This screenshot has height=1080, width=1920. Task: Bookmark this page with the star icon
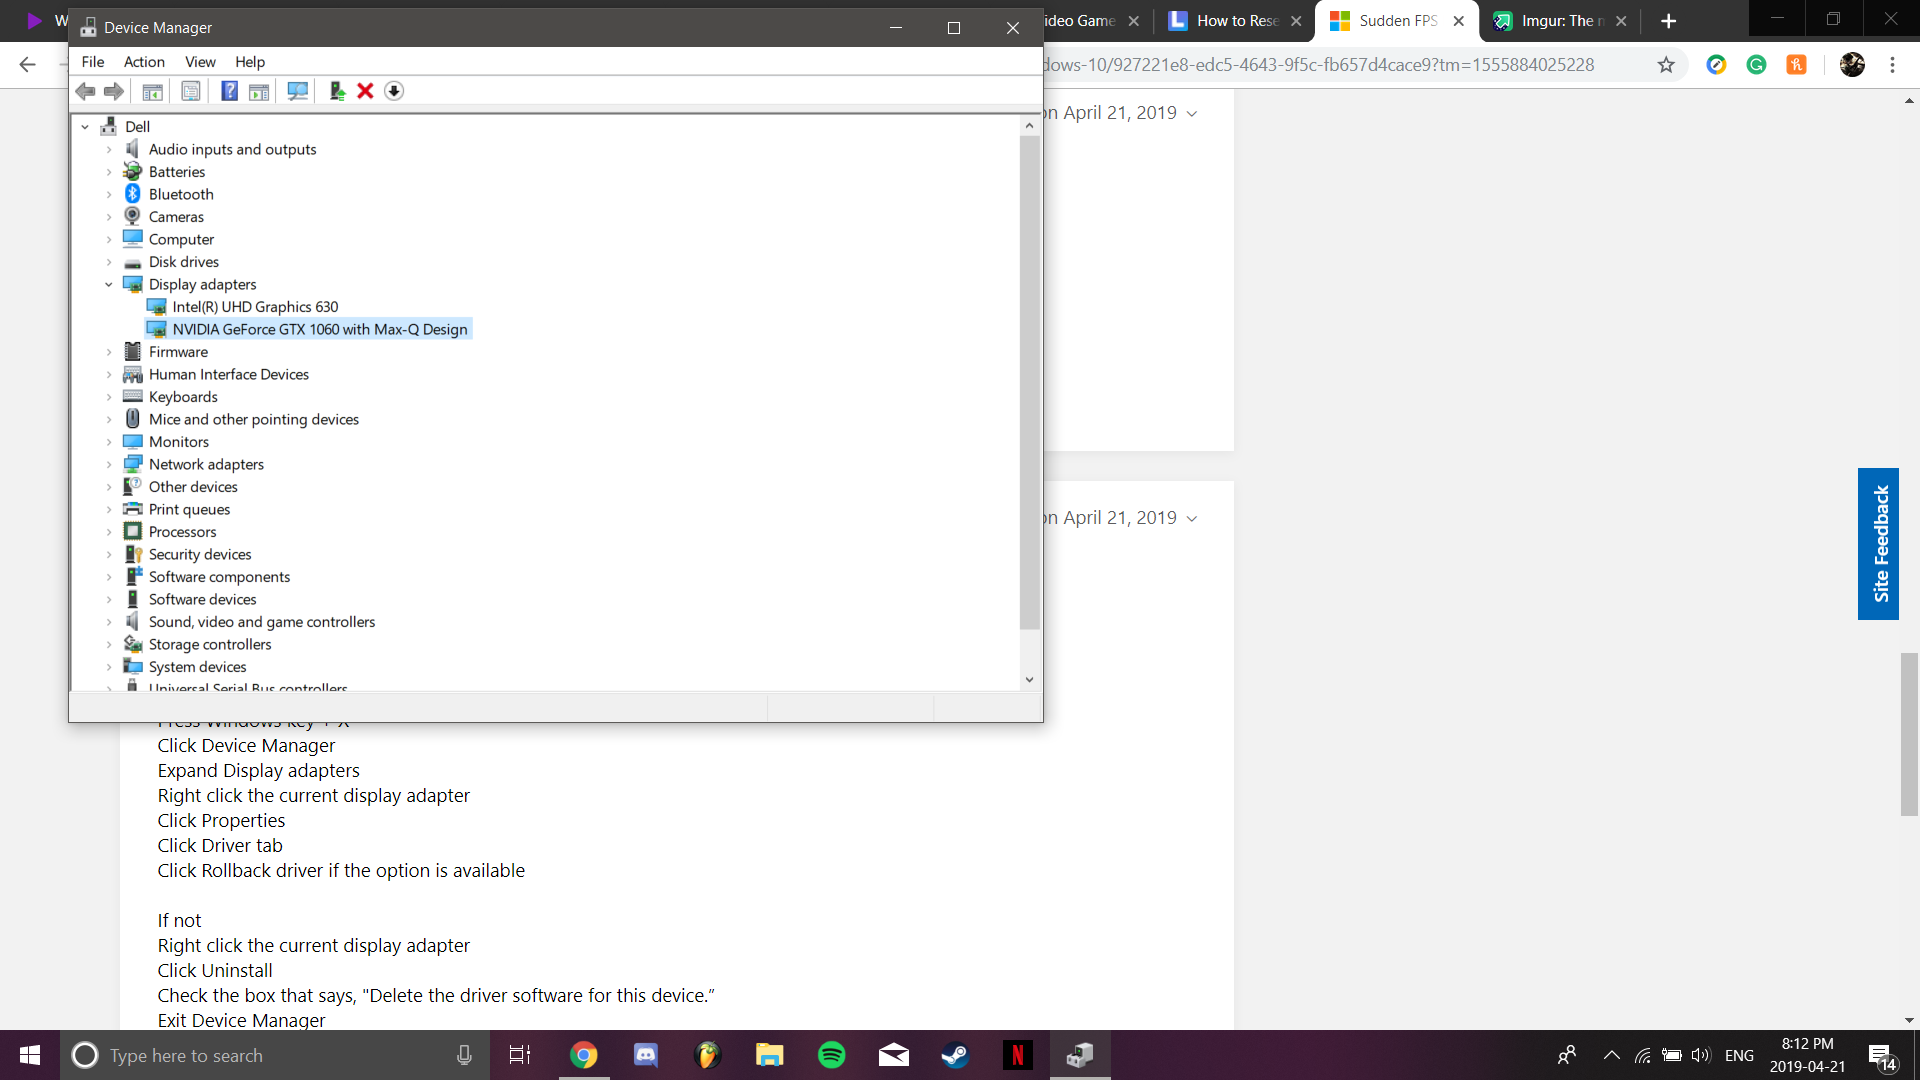pyautogui.click(x=1666, y=65)
